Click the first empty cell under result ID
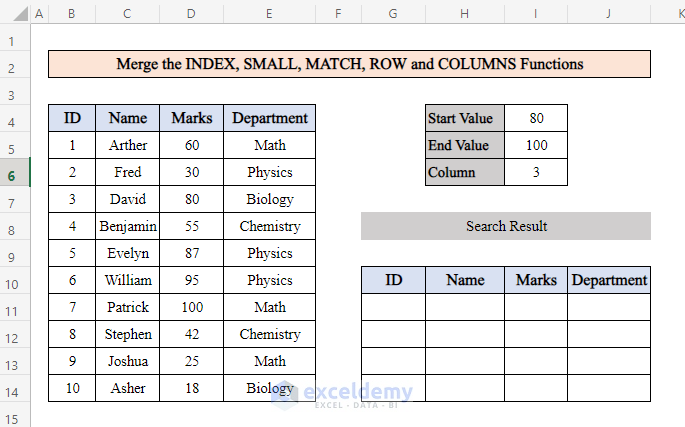Image resolution: width=685 pixels, height=427 pixels. (393, 307)
